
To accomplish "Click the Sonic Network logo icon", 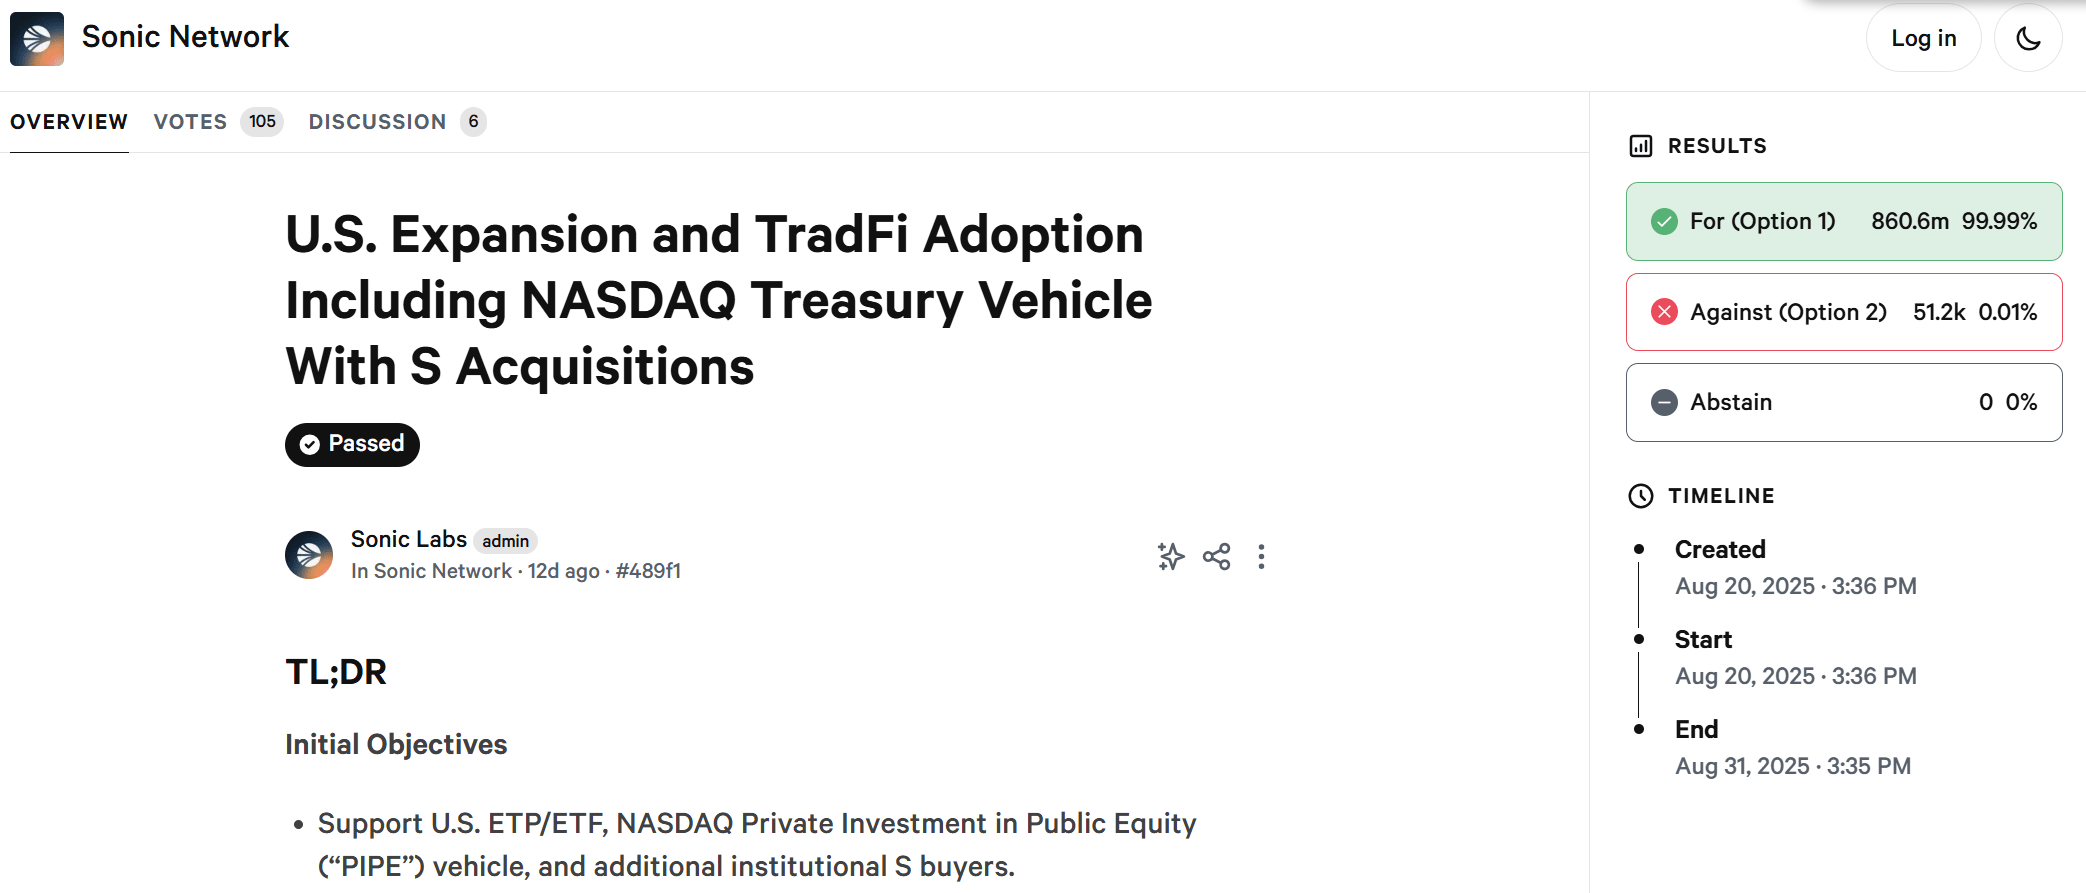I will [37, 39].
